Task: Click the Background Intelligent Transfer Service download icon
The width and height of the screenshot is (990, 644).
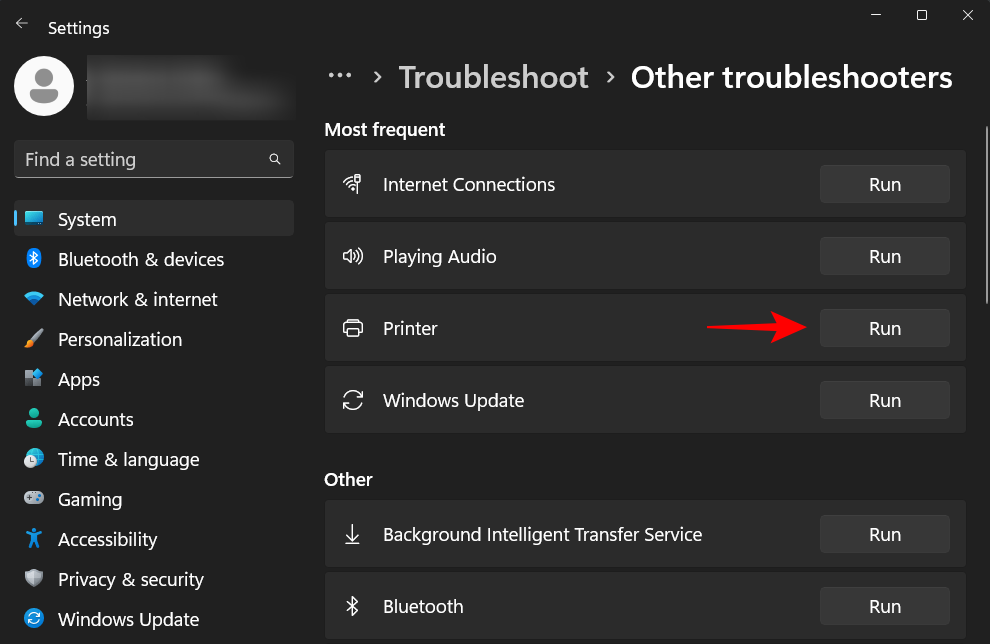Action: point(353,534)
